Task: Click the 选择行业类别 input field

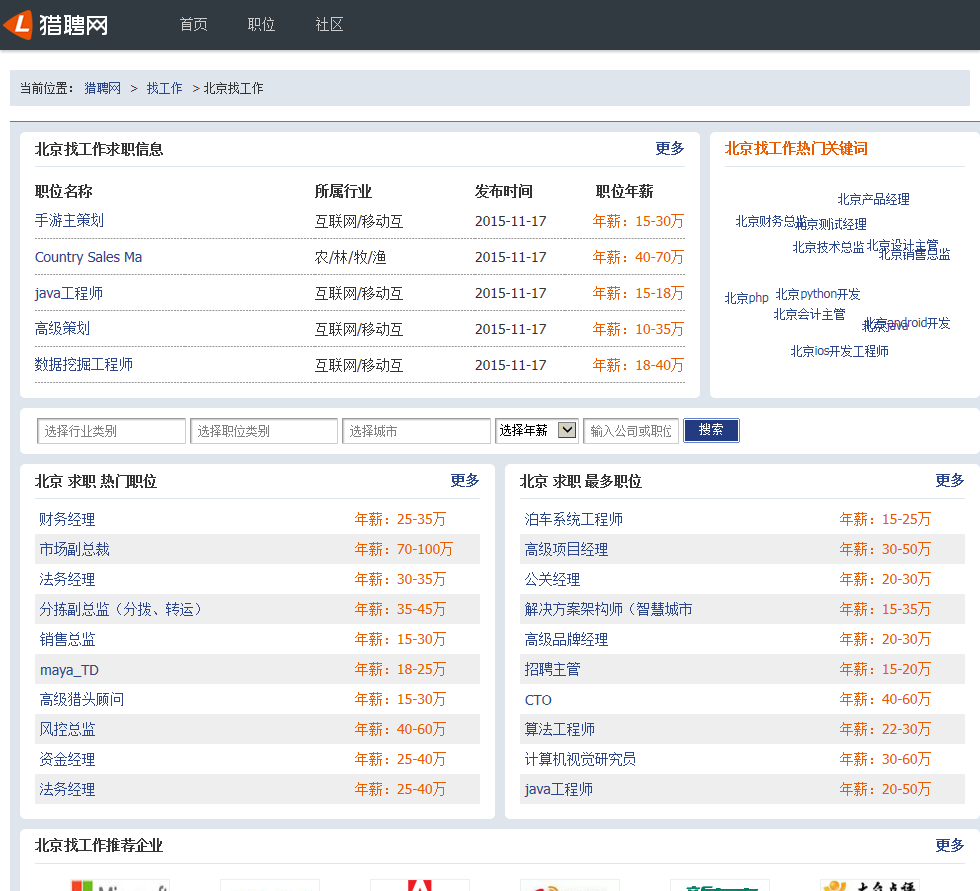Action: point(111,431)
